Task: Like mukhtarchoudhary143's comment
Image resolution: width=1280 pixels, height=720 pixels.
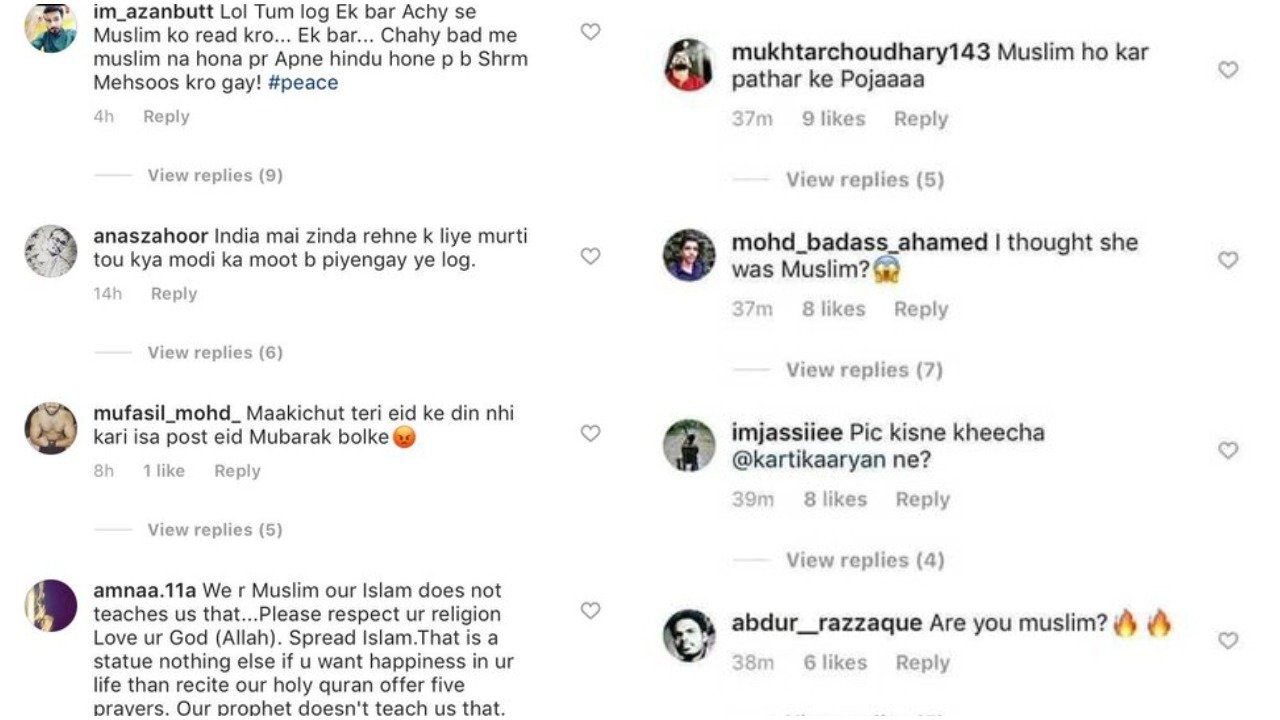Action: coord(1227,70)
